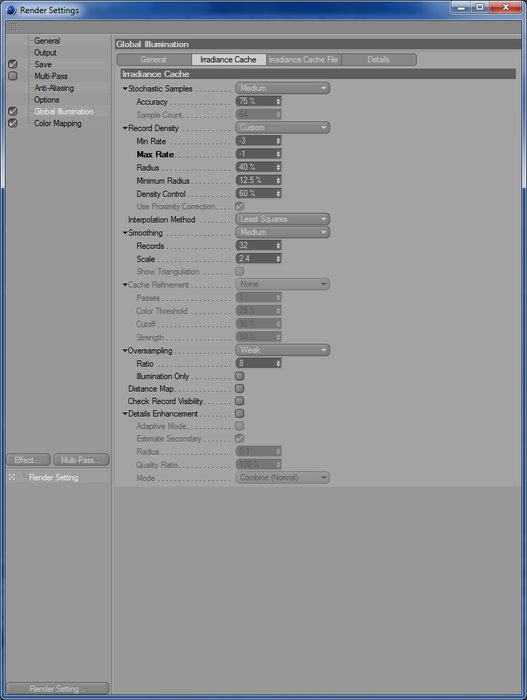Image resolution: width=527 pixels, height=700 pixels.
Task: Enable the Details Enhancement checkbox
Action: point(240,413)
